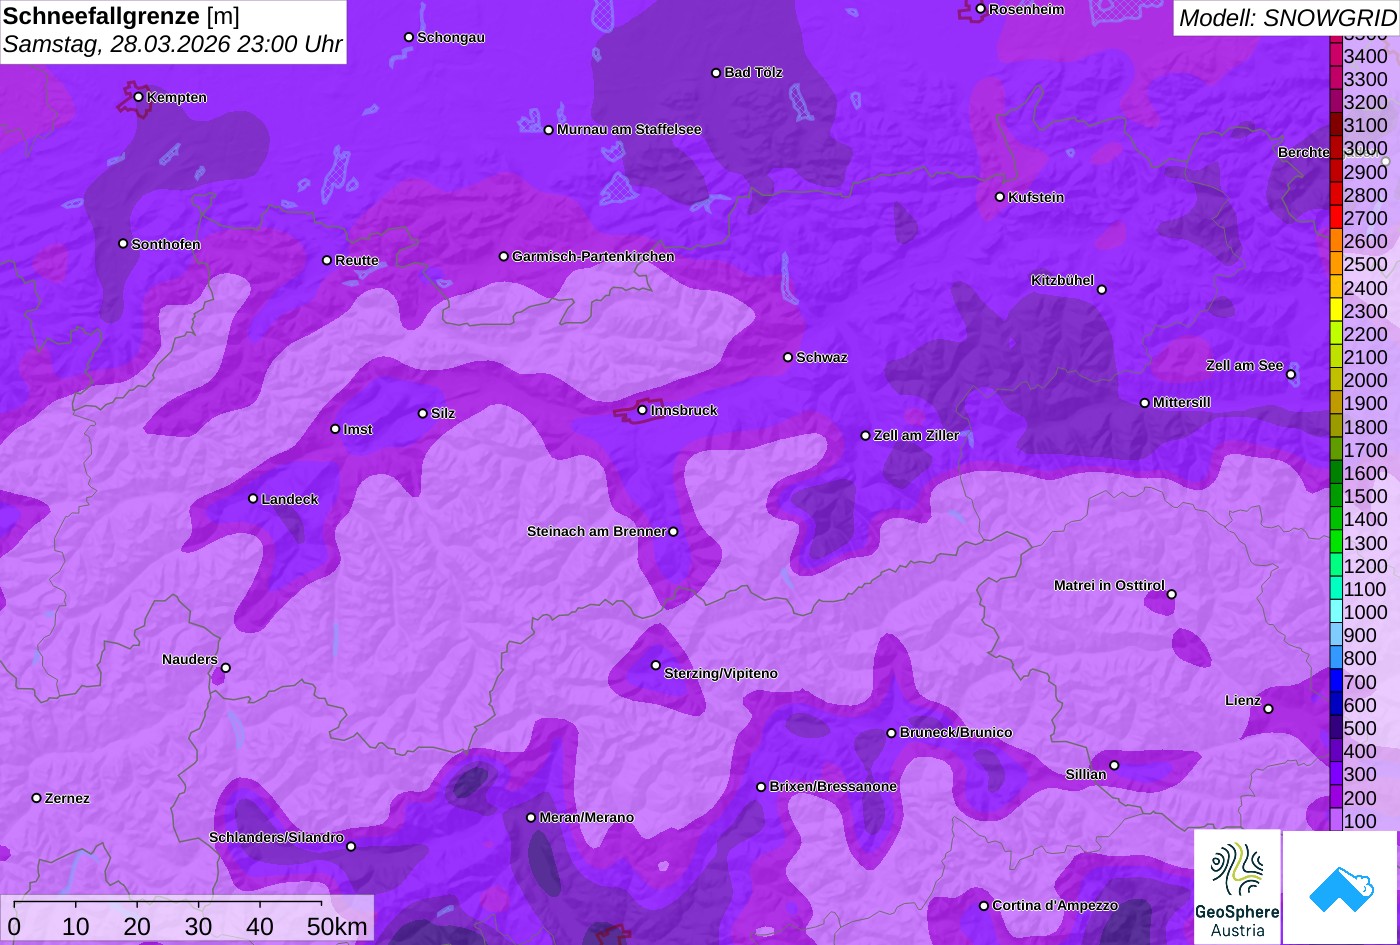This screenshot has height=945, width=1400.
Task: Click the Schongau city marker dot
Action: click(x=409, y=37)
